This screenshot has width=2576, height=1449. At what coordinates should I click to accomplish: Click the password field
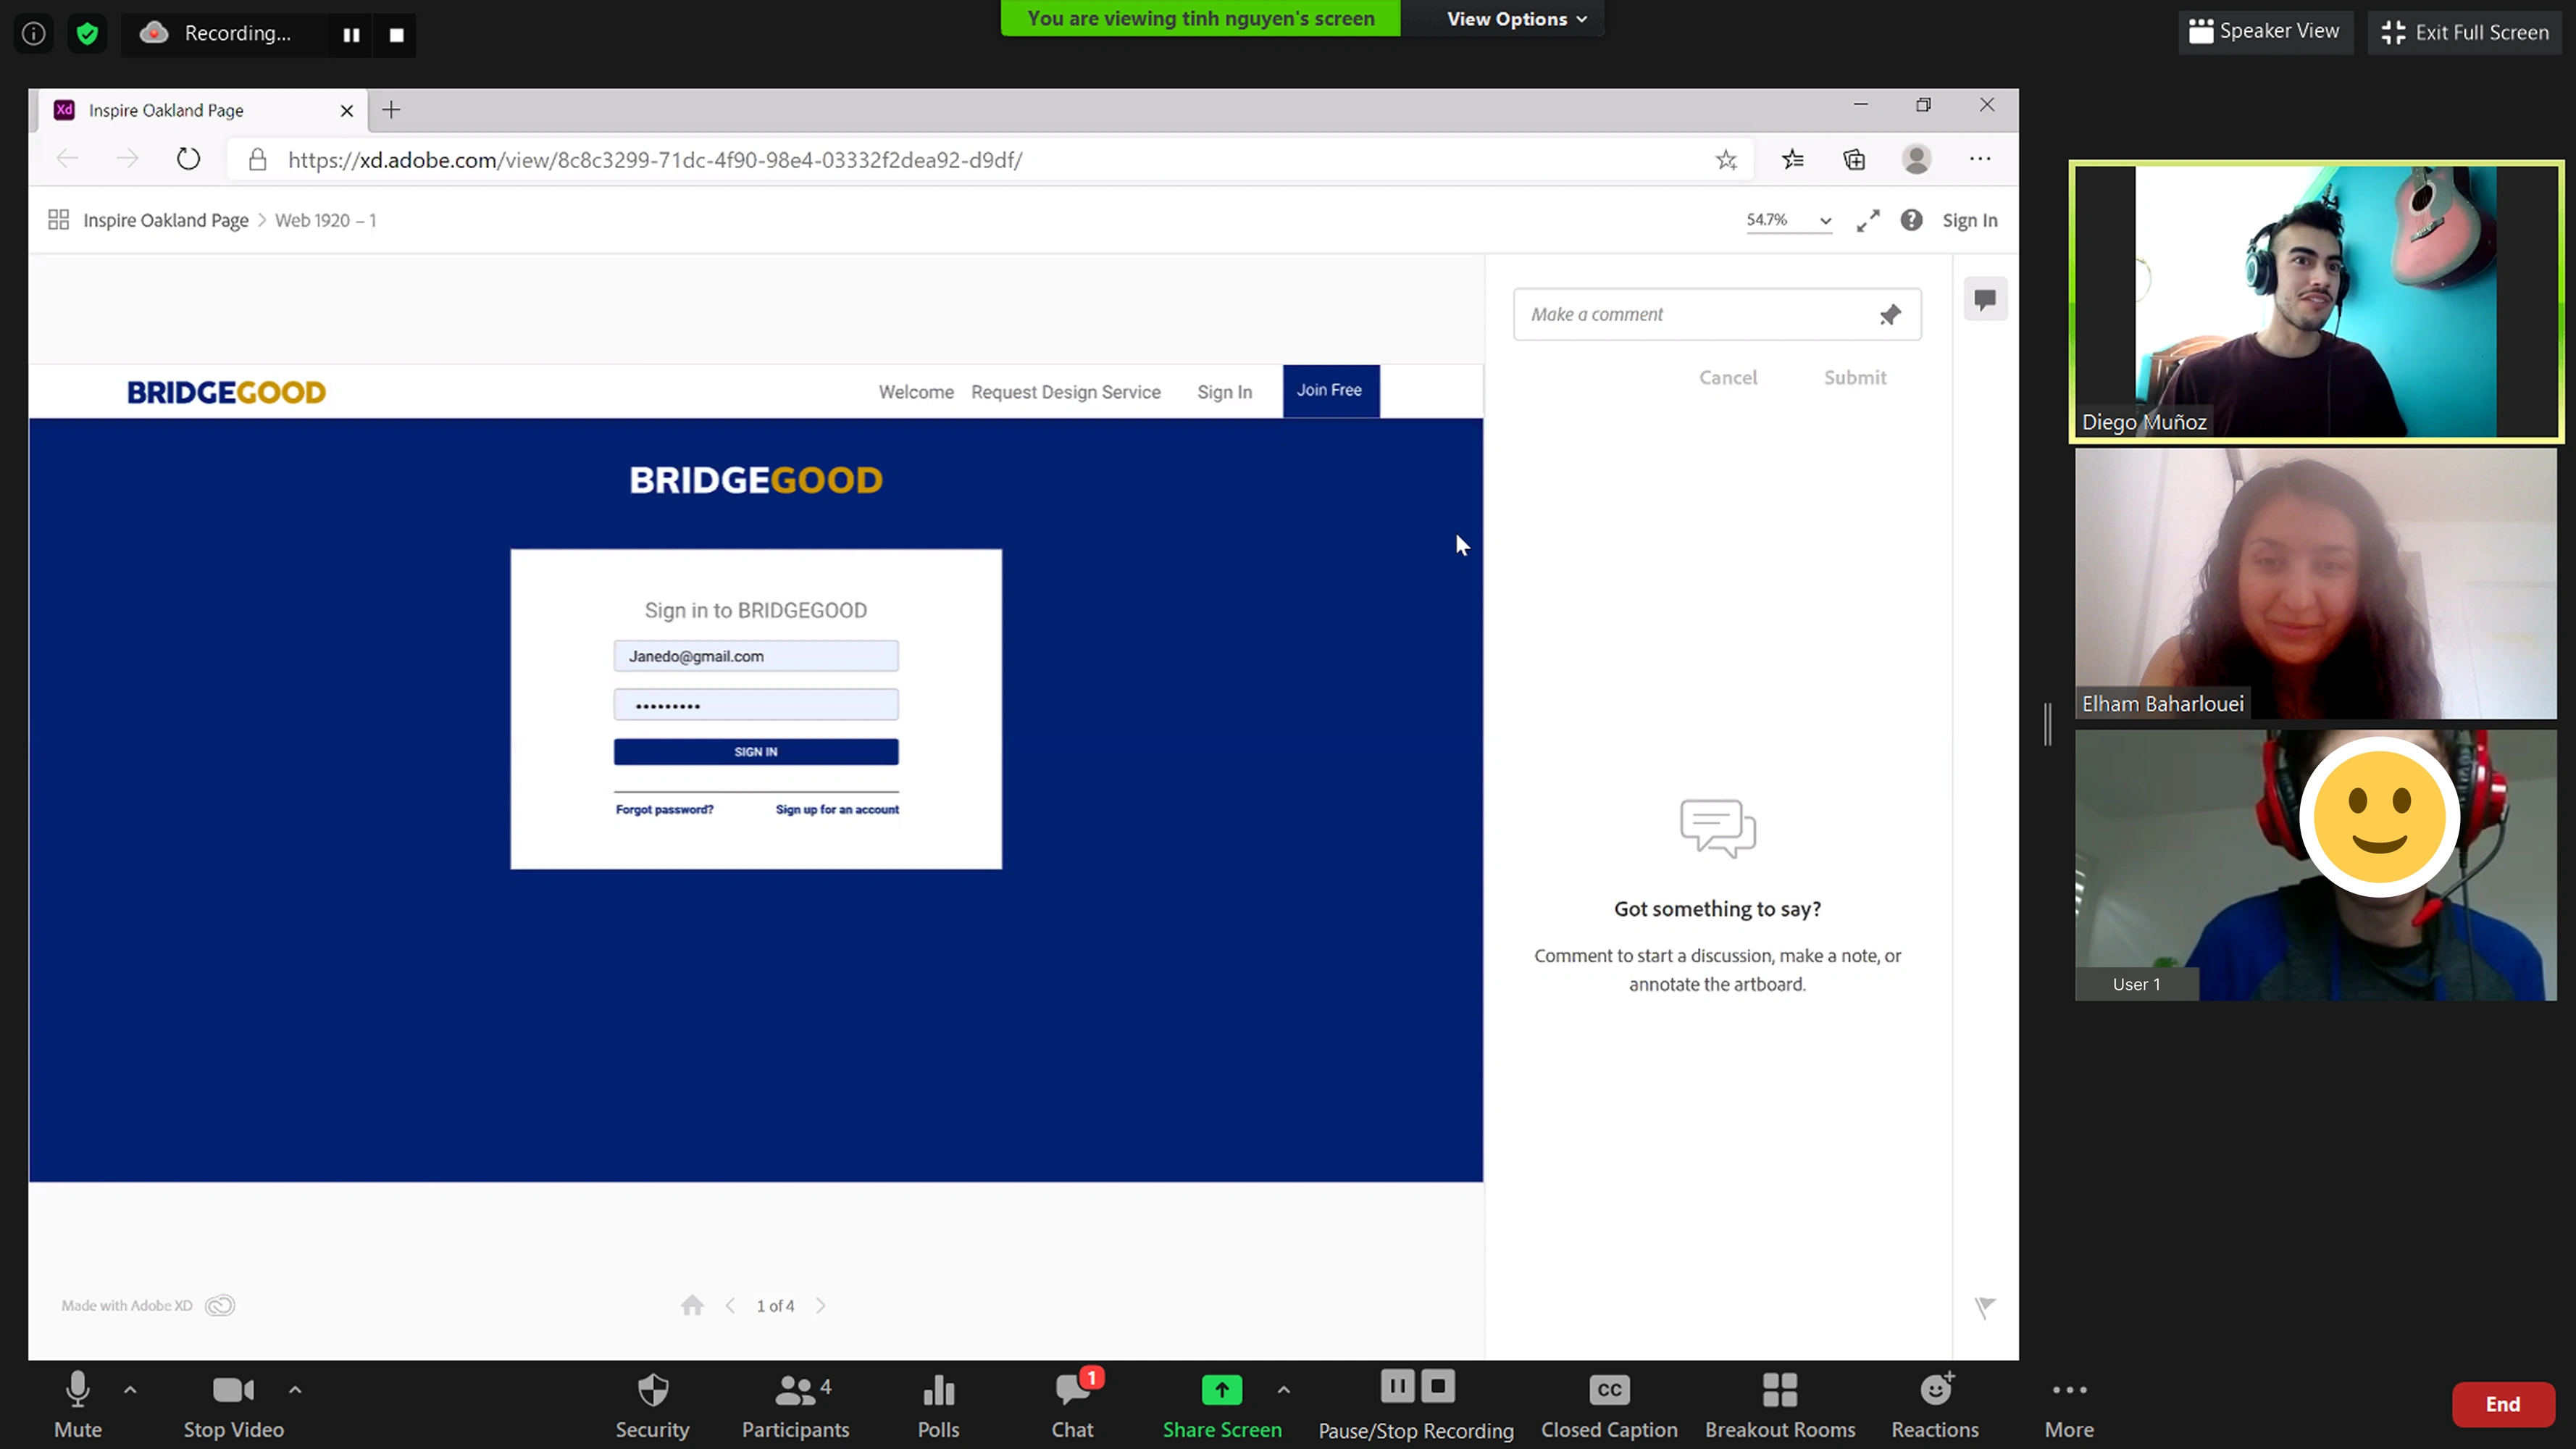point(756,705)
